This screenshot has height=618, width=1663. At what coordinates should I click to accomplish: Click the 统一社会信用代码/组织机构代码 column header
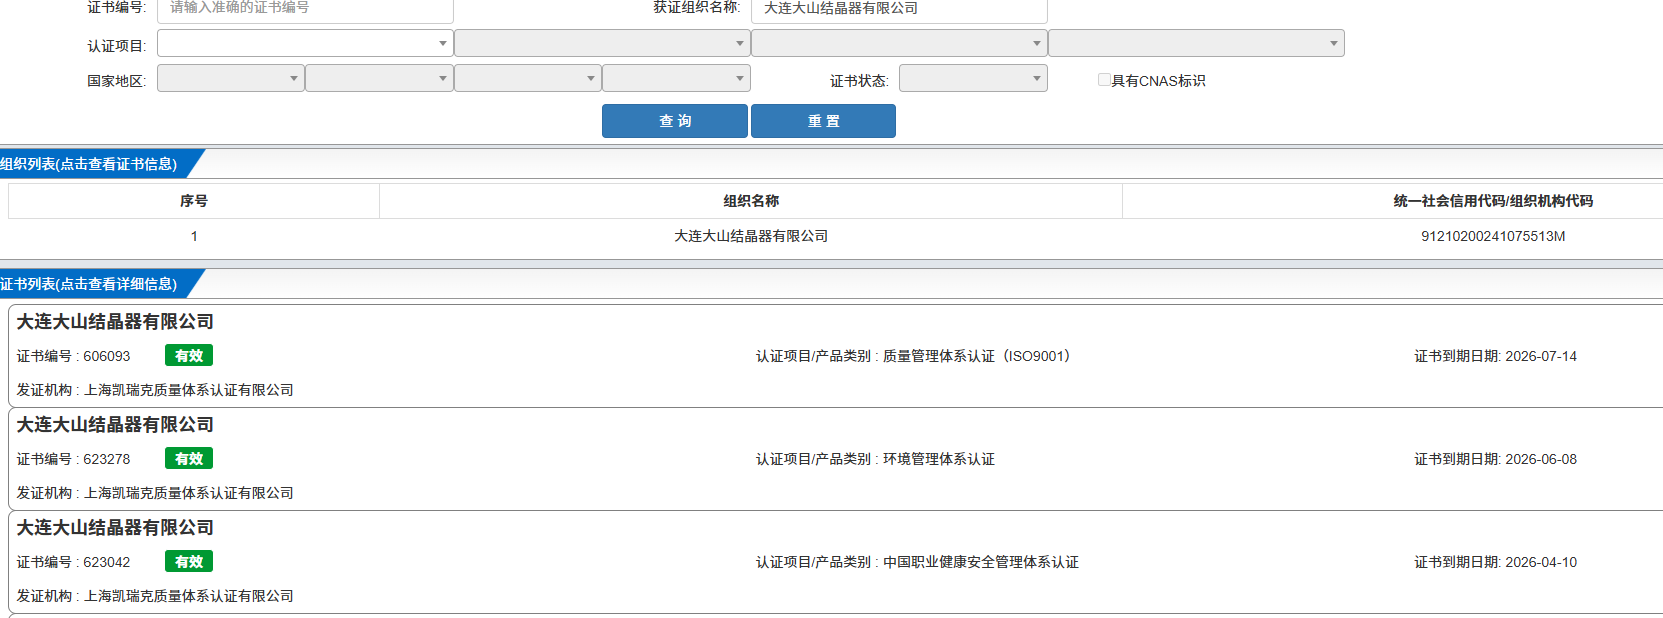tap(1493, 201)
